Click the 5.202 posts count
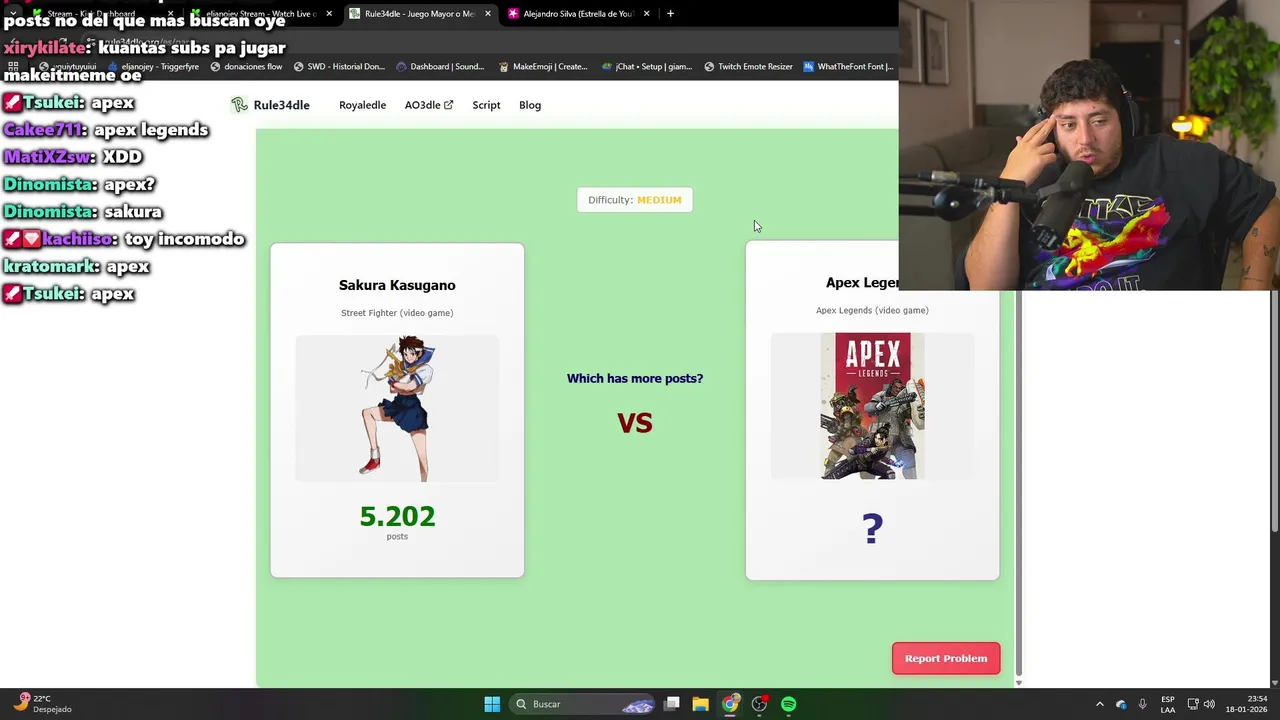1280x720 pixels. click(397, 516)
